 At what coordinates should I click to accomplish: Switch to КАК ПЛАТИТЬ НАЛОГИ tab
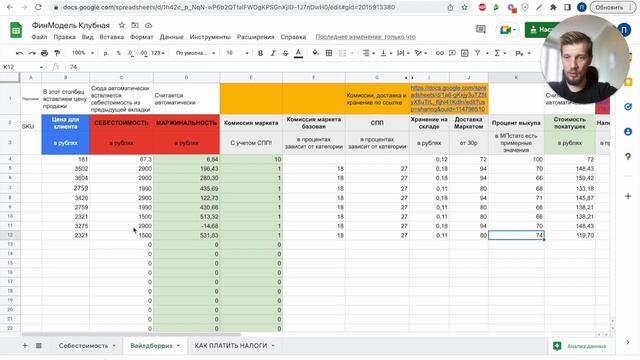tap(234, 346)
